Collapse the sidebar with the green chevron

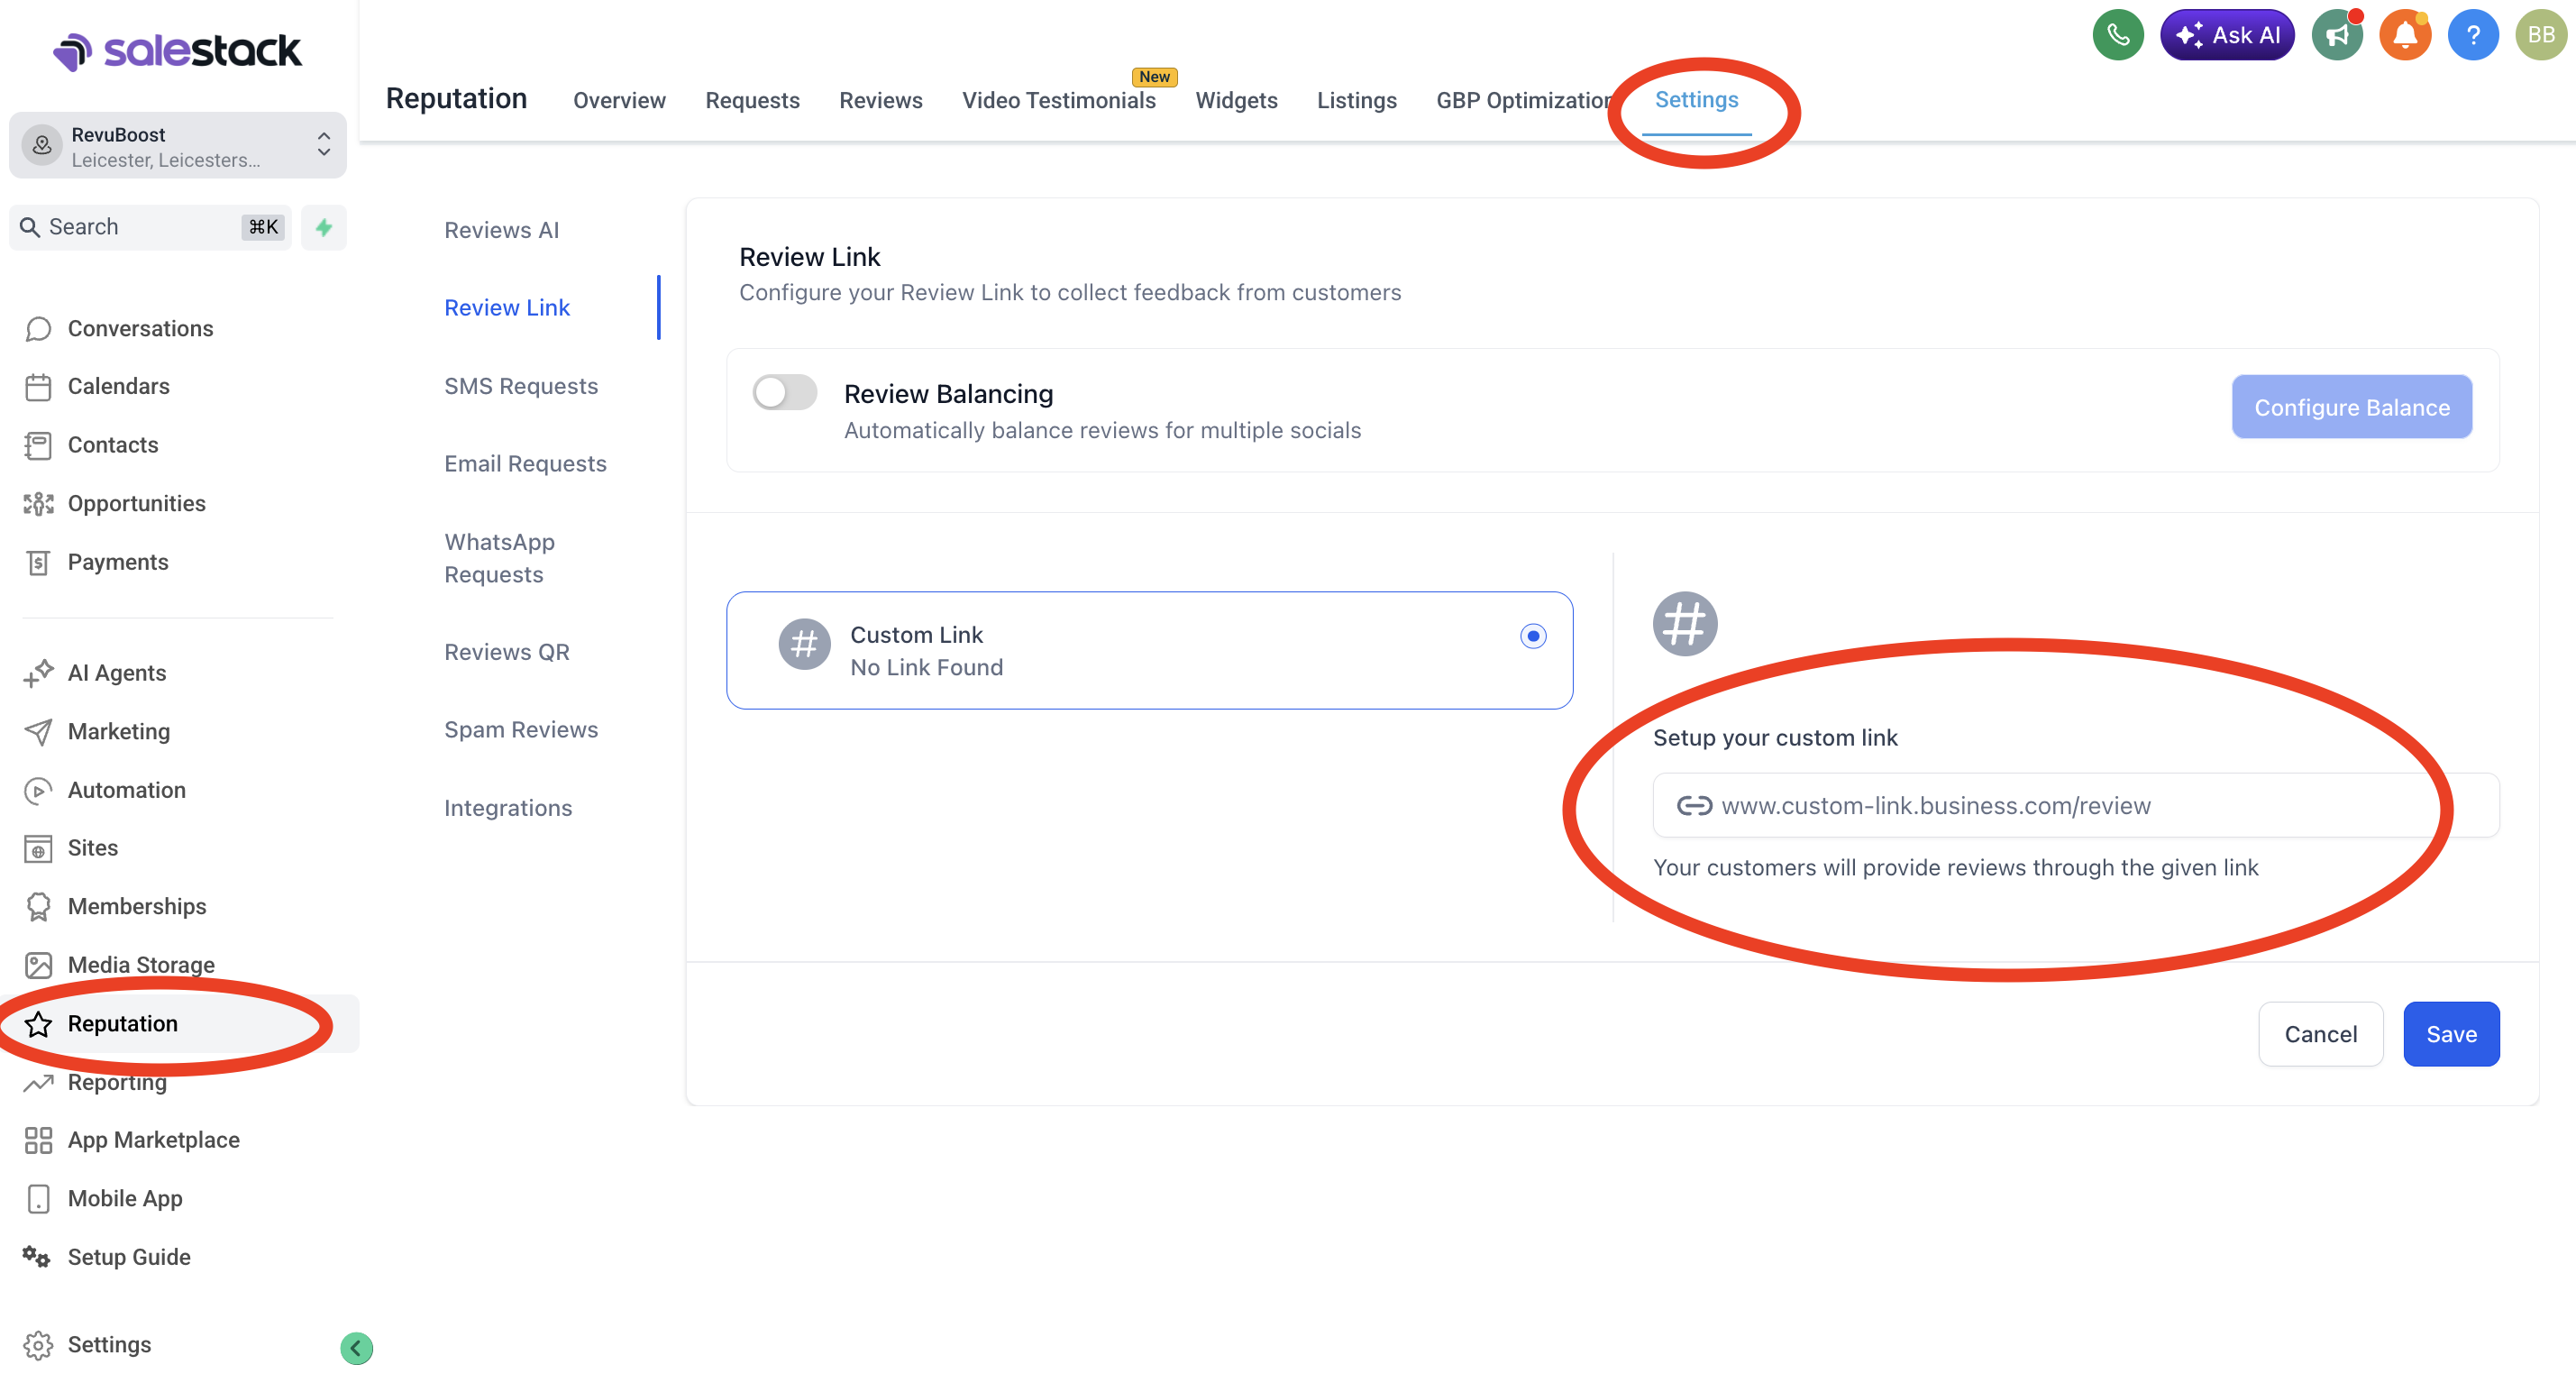pos(356,1348)
